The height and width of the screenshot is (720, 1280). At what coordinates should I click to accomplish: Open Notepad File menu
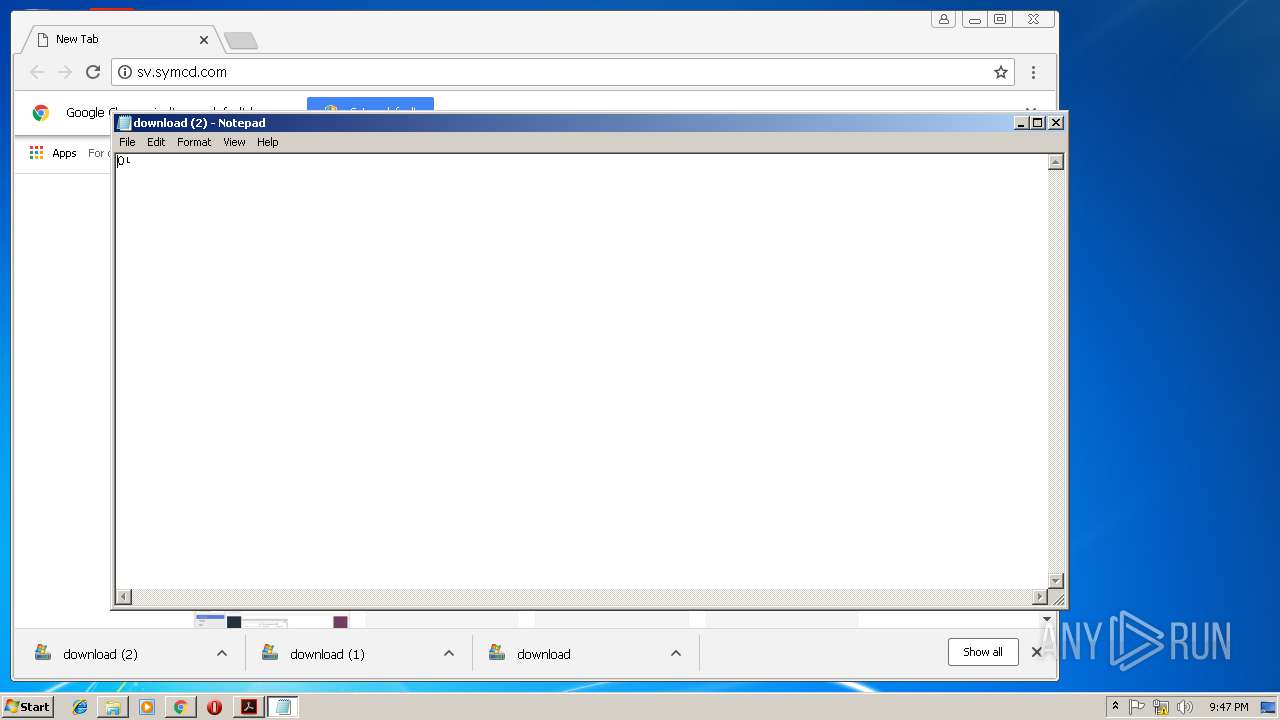coord(127,142)
